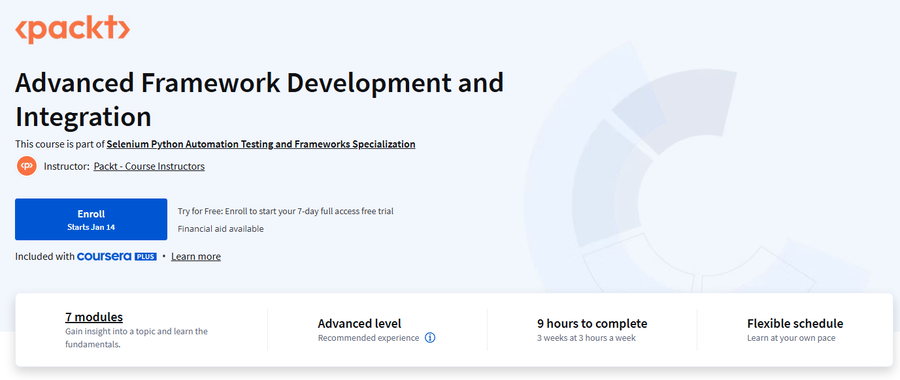Click the Advanced level label
This screenshot has height=380, width=900.
(359, 324)
